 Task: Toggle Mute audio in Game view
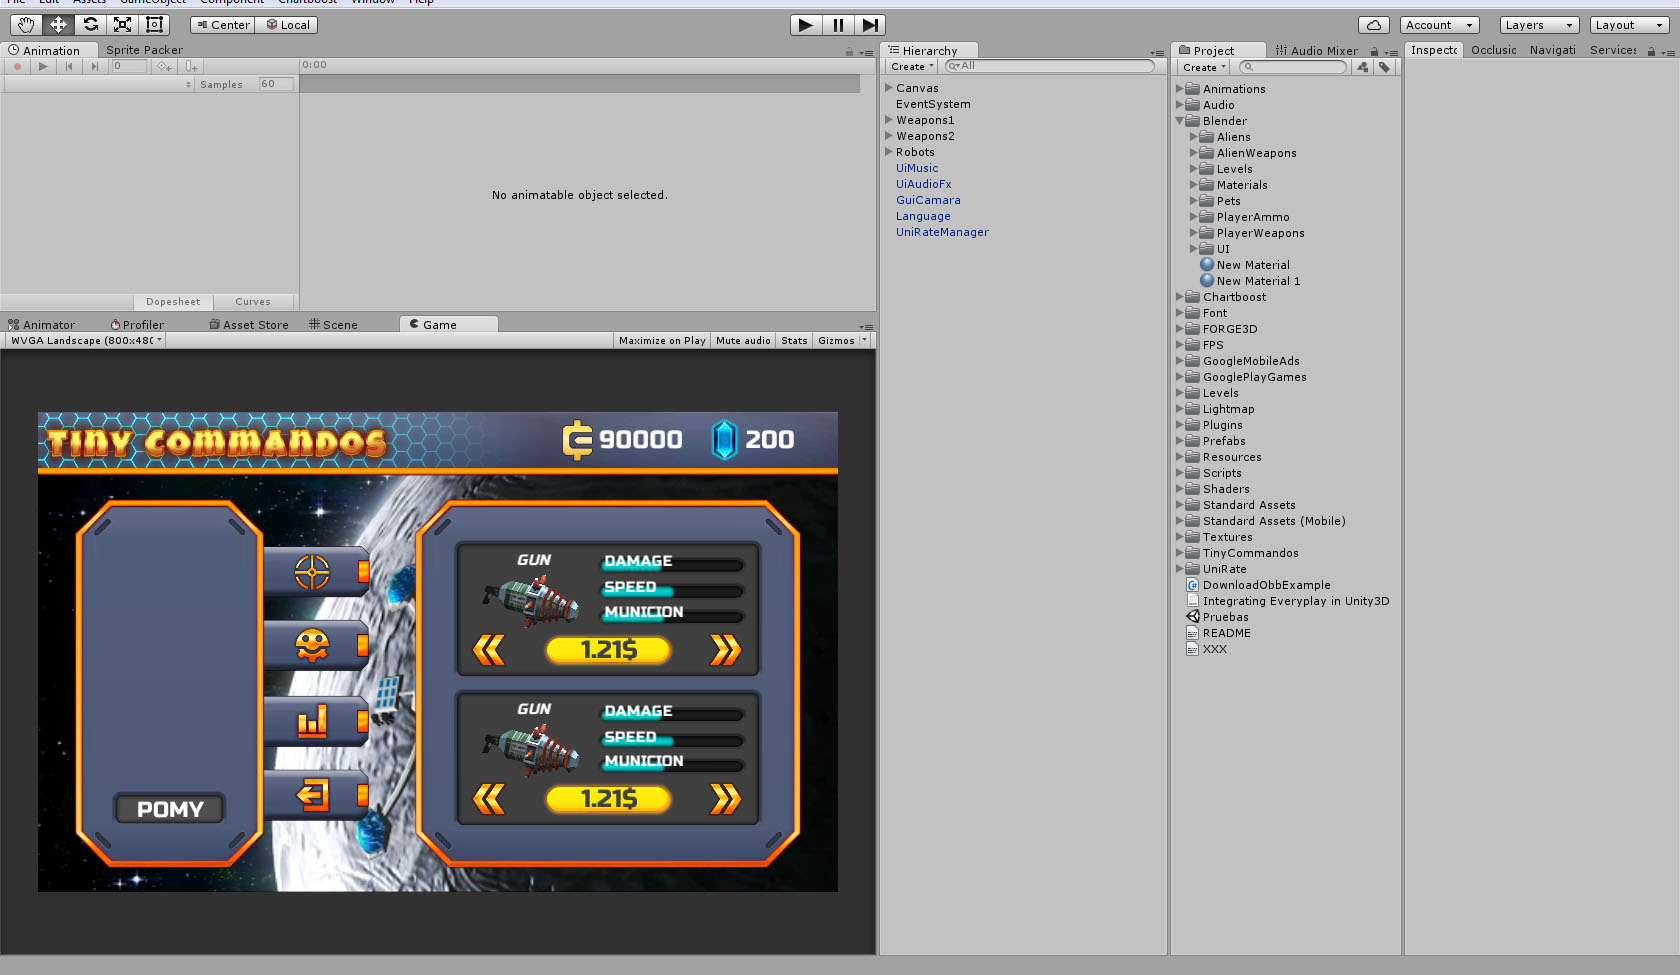point(743,341)
